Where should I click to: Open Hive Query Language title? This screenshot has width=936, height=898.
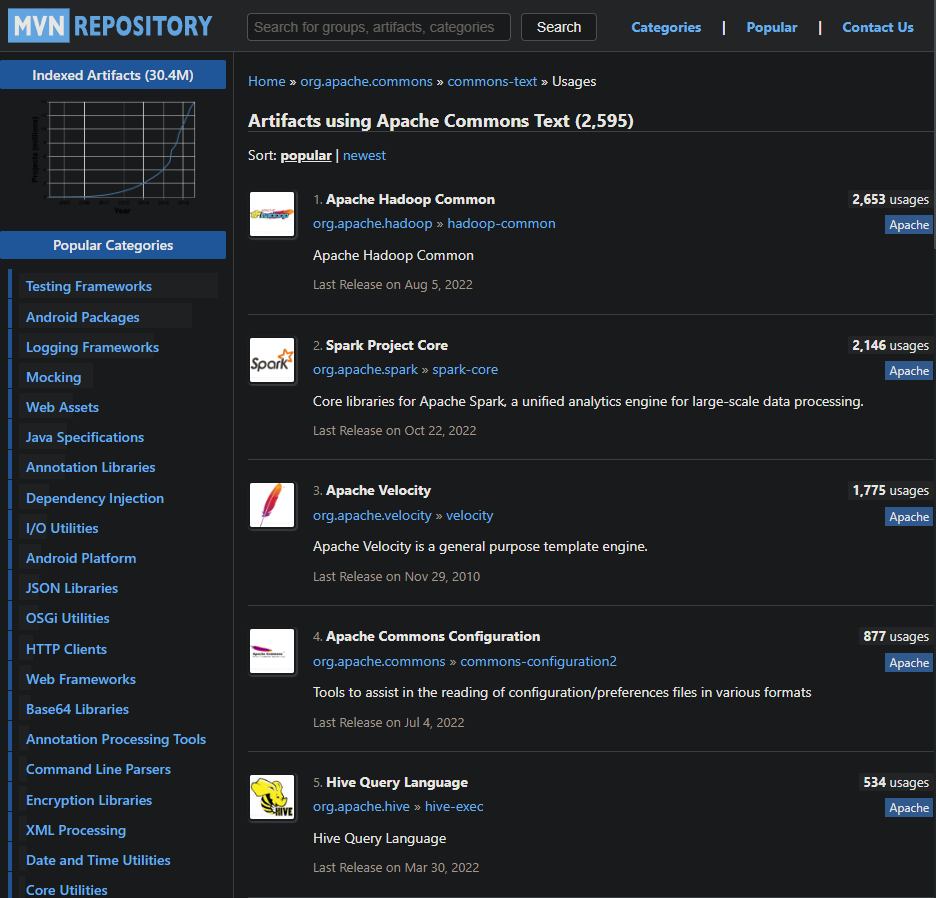397,782
